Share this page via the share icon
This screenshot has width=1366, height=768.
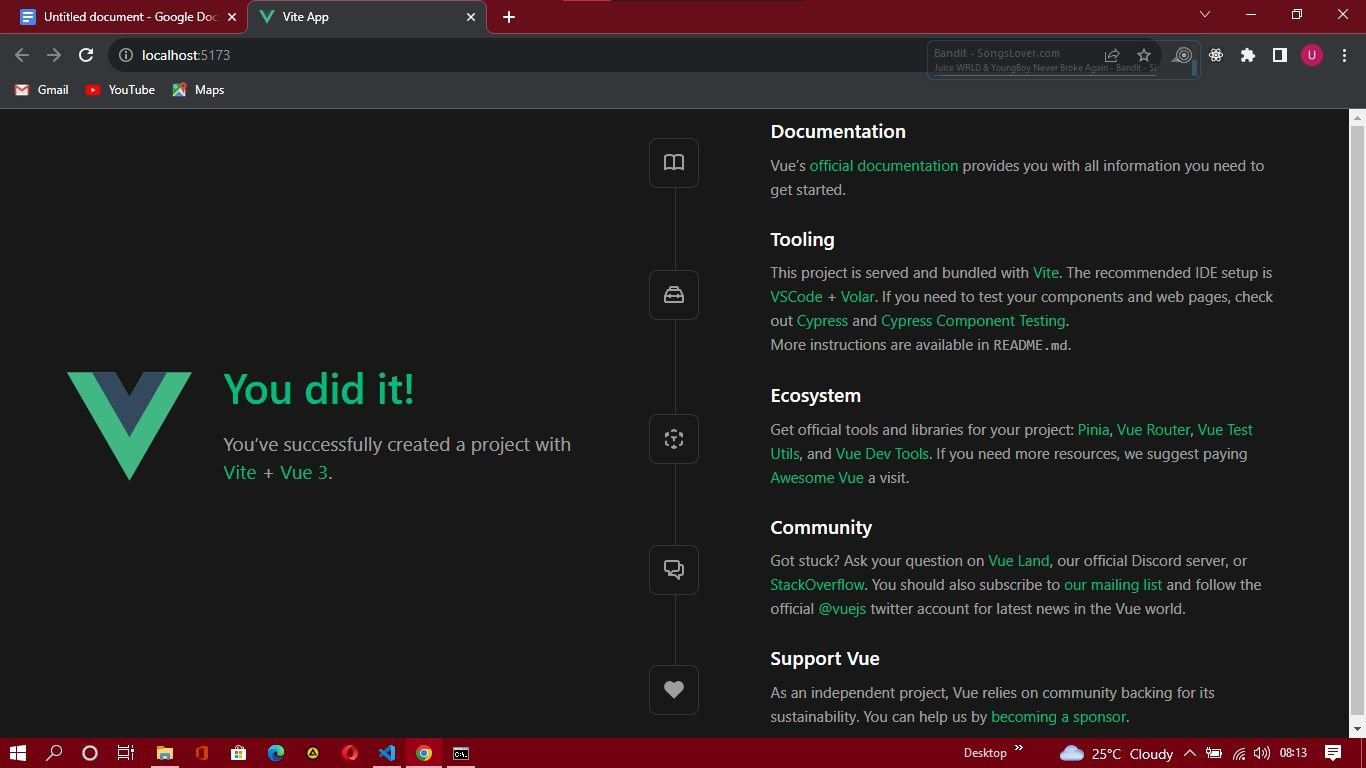tap(1112, 55)
